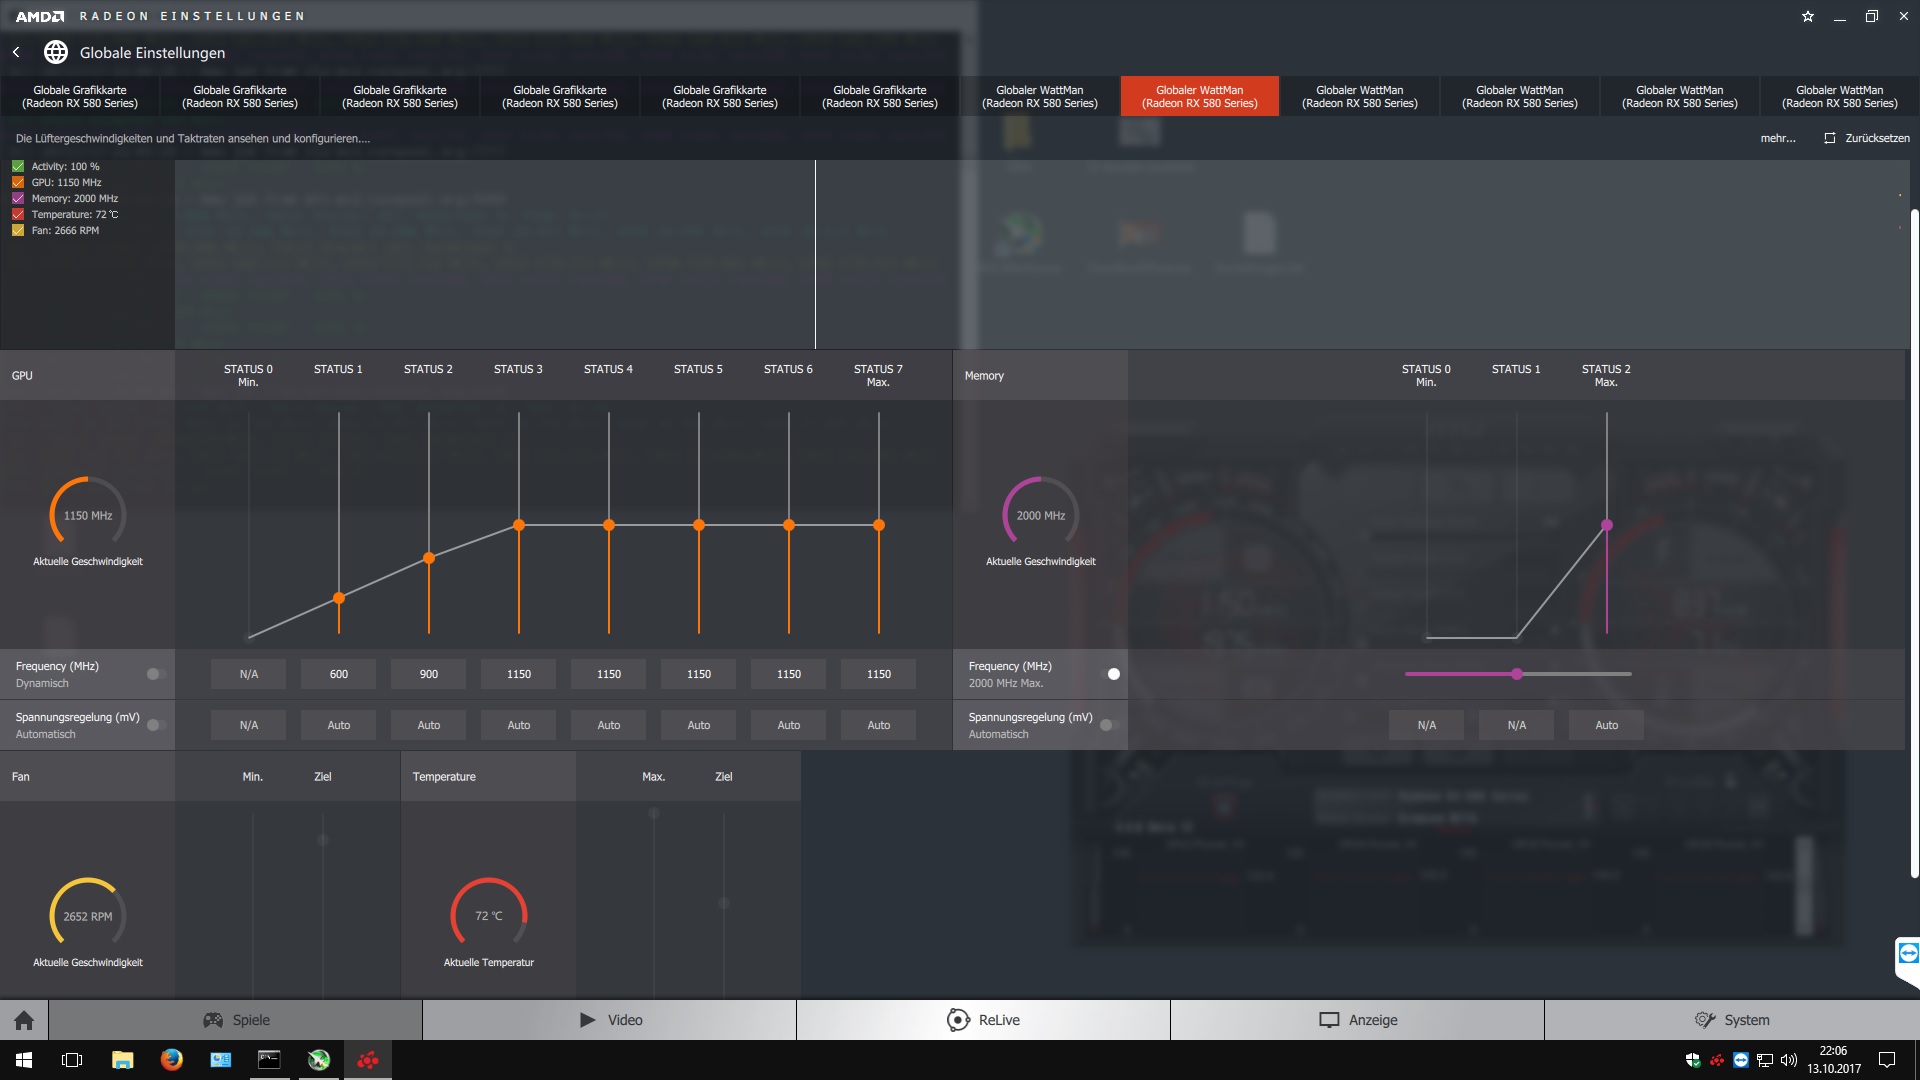Click the back arrow icon
The image size is (1920, 1080).
tap(16, 52)
